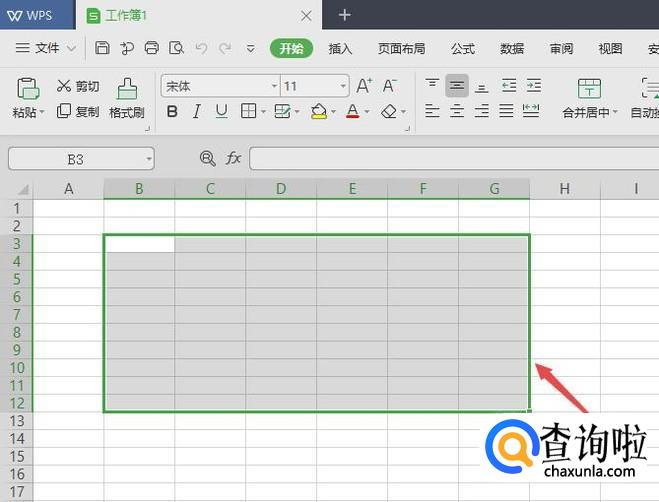Click inside the formula bar input
The height and width of the screenshot is (502, 659).
(x=454, y=159)
